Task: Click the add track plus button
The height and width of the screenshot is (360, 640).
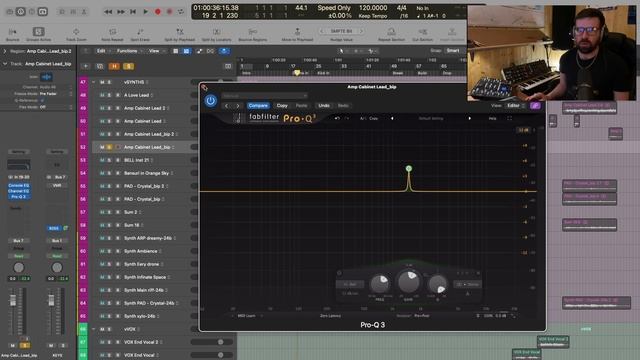Action: 86,66
